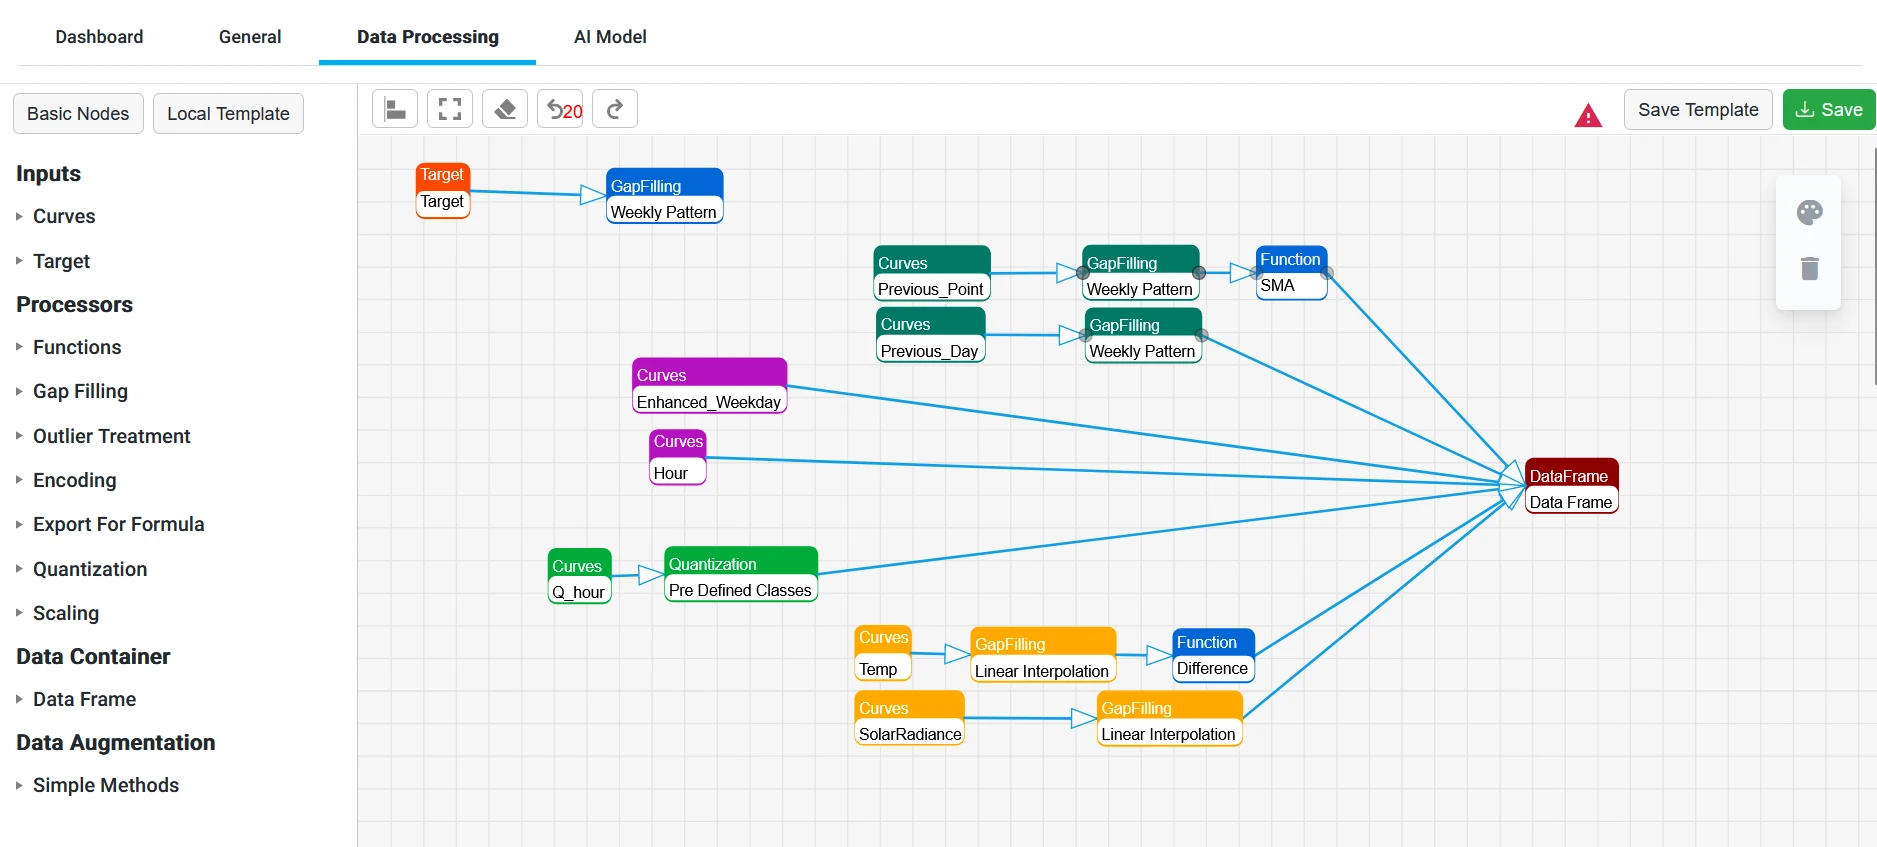Open the color palette icon on canvas
Screen dimensions: 1877x847
pos(1809,212)
